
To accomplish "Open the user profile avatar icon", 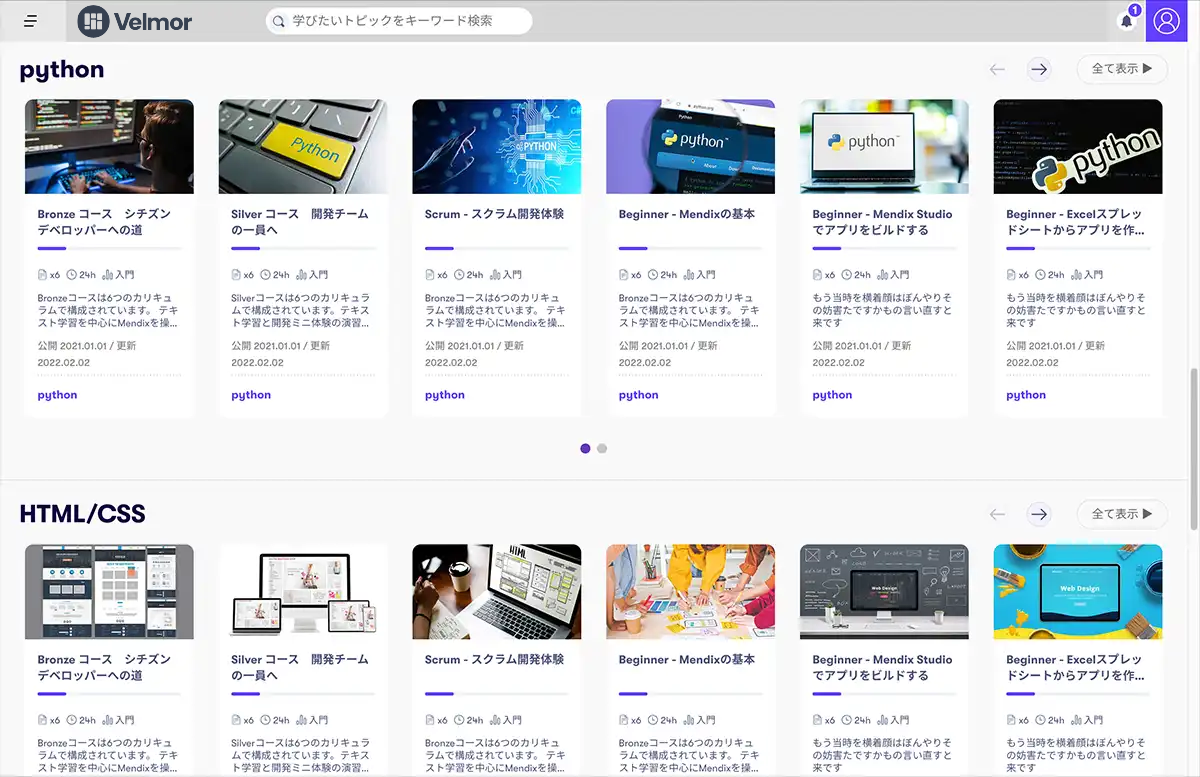I will pyautogui.click(x=1166, y=21).
